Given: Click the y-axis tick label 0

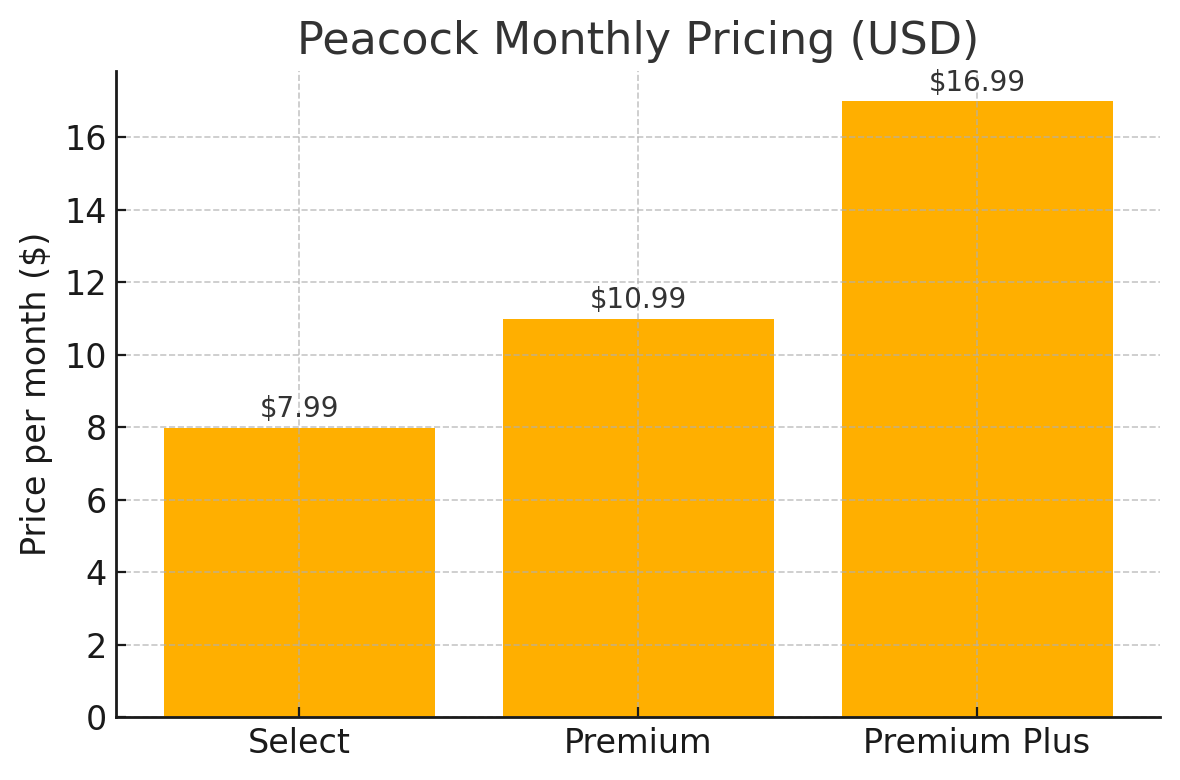Looking at the screenshot, I should [x=96, y=719].
